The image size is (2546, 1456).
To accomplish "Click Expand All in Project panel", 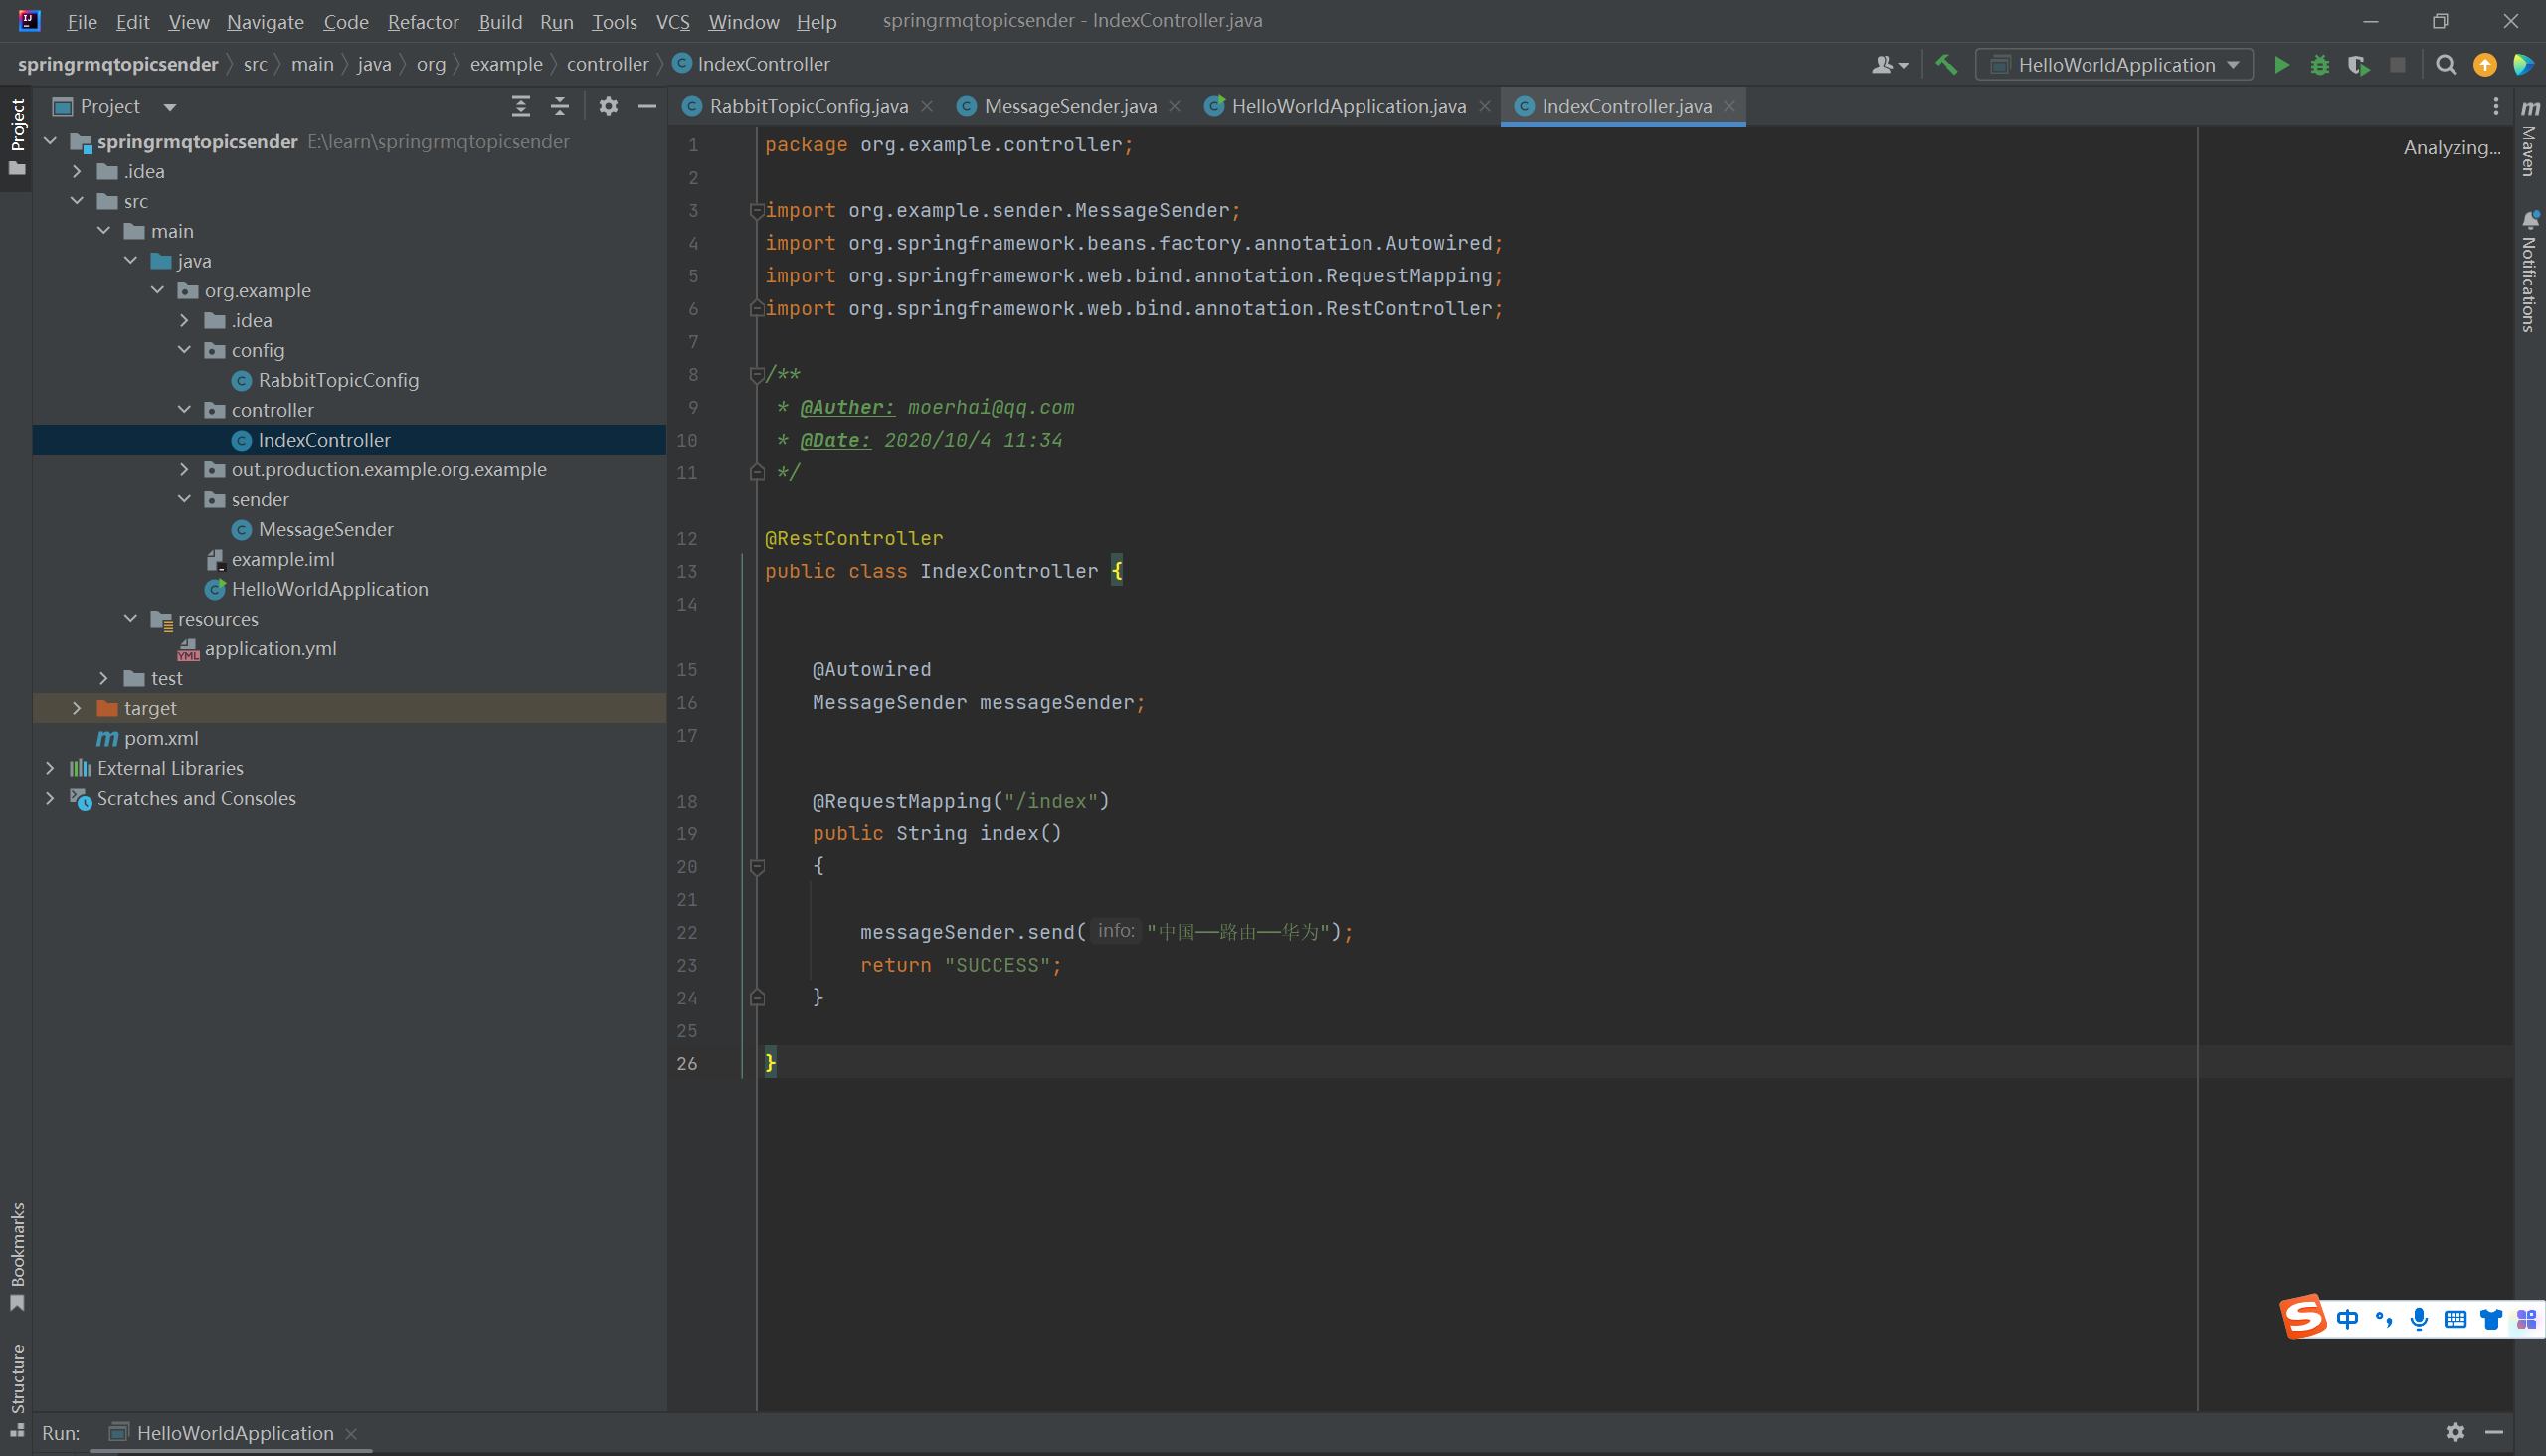I will pos(521,106).
